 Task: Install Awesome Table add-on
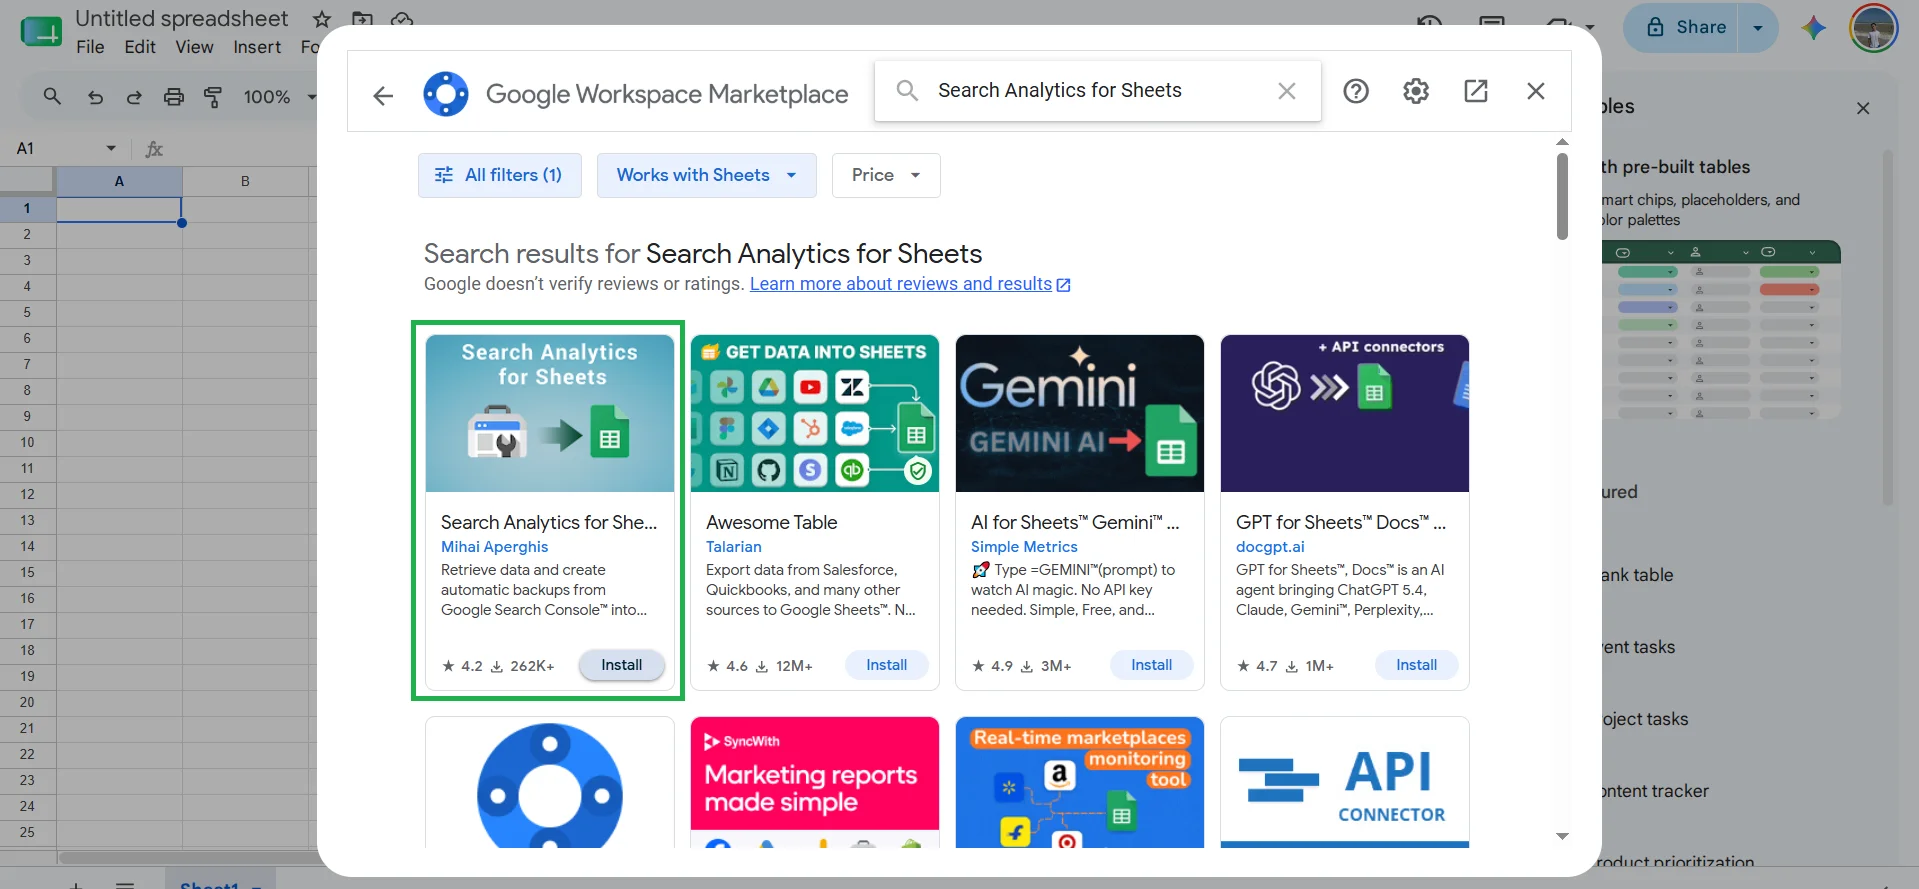(x=887, y=665)
